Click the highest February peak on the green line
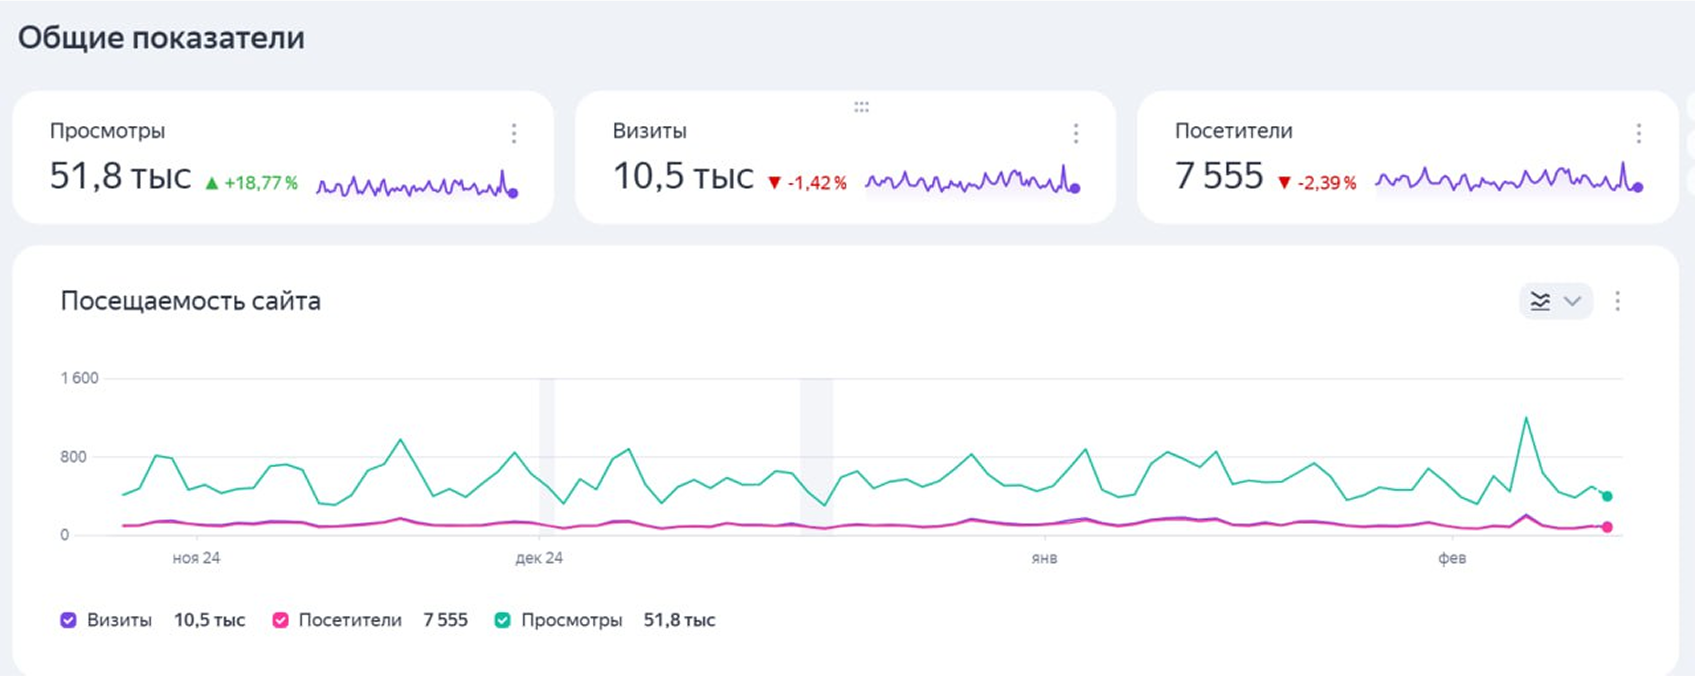The image size is (1695, 676). [1526, 418]
